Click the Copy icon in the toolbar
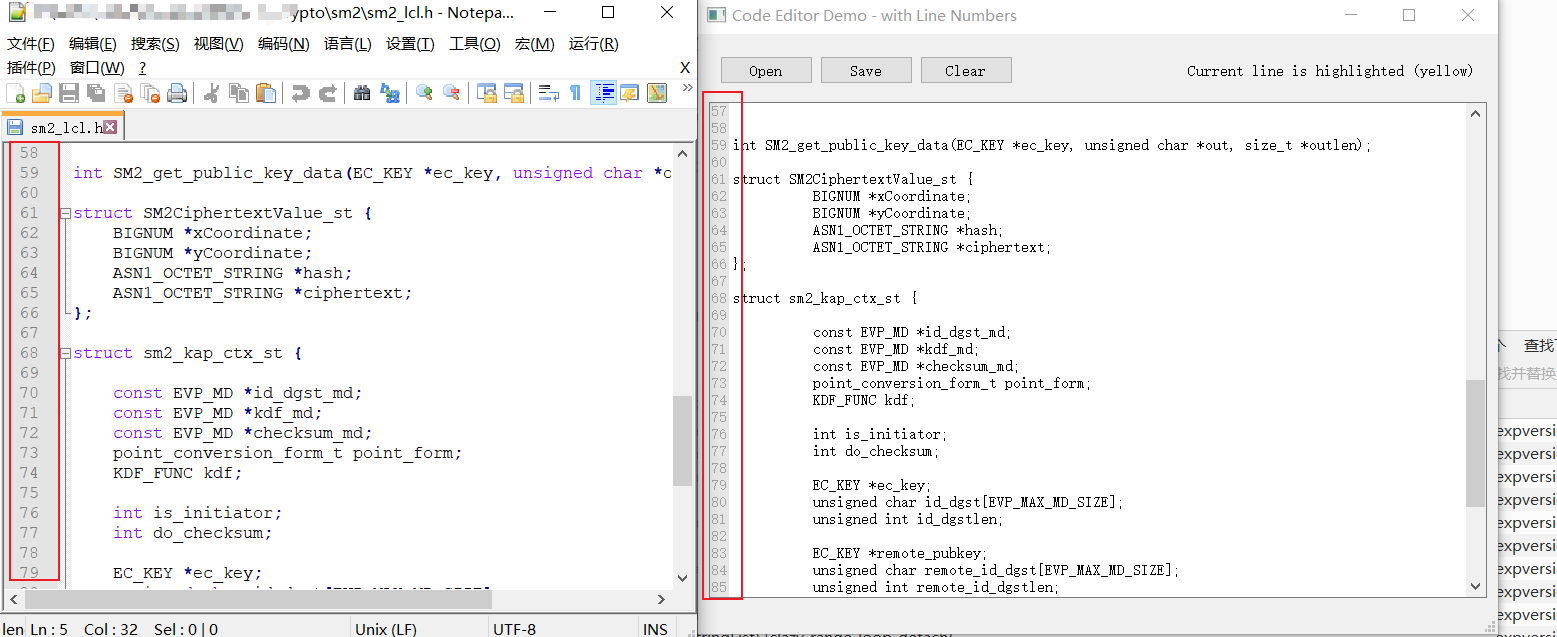This screenshot has height=637, width=1557. point(239,93)
